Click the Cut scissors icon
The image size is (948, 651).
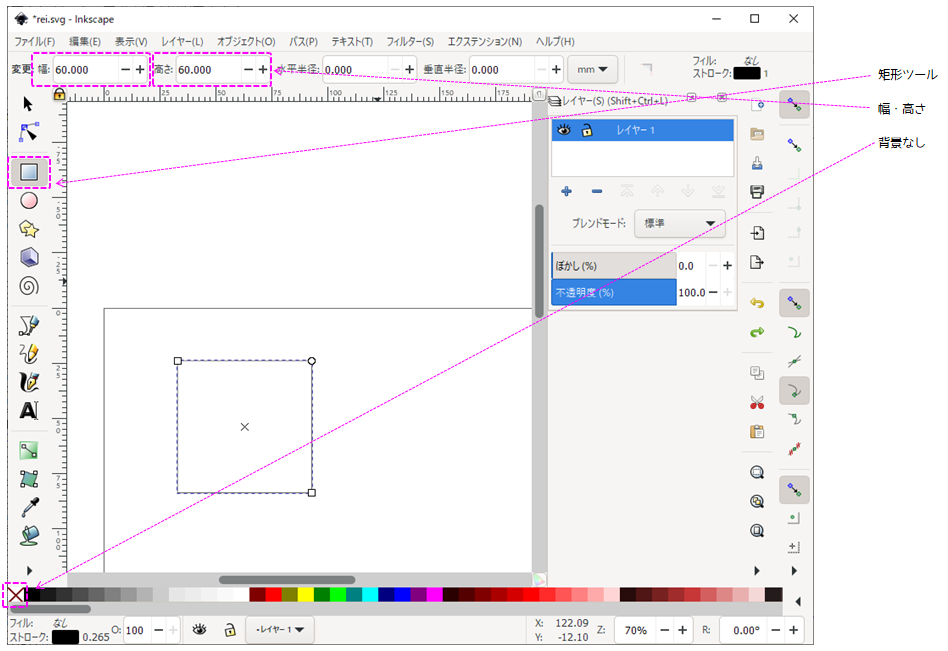pyautogui.click(x=757, y=402)
